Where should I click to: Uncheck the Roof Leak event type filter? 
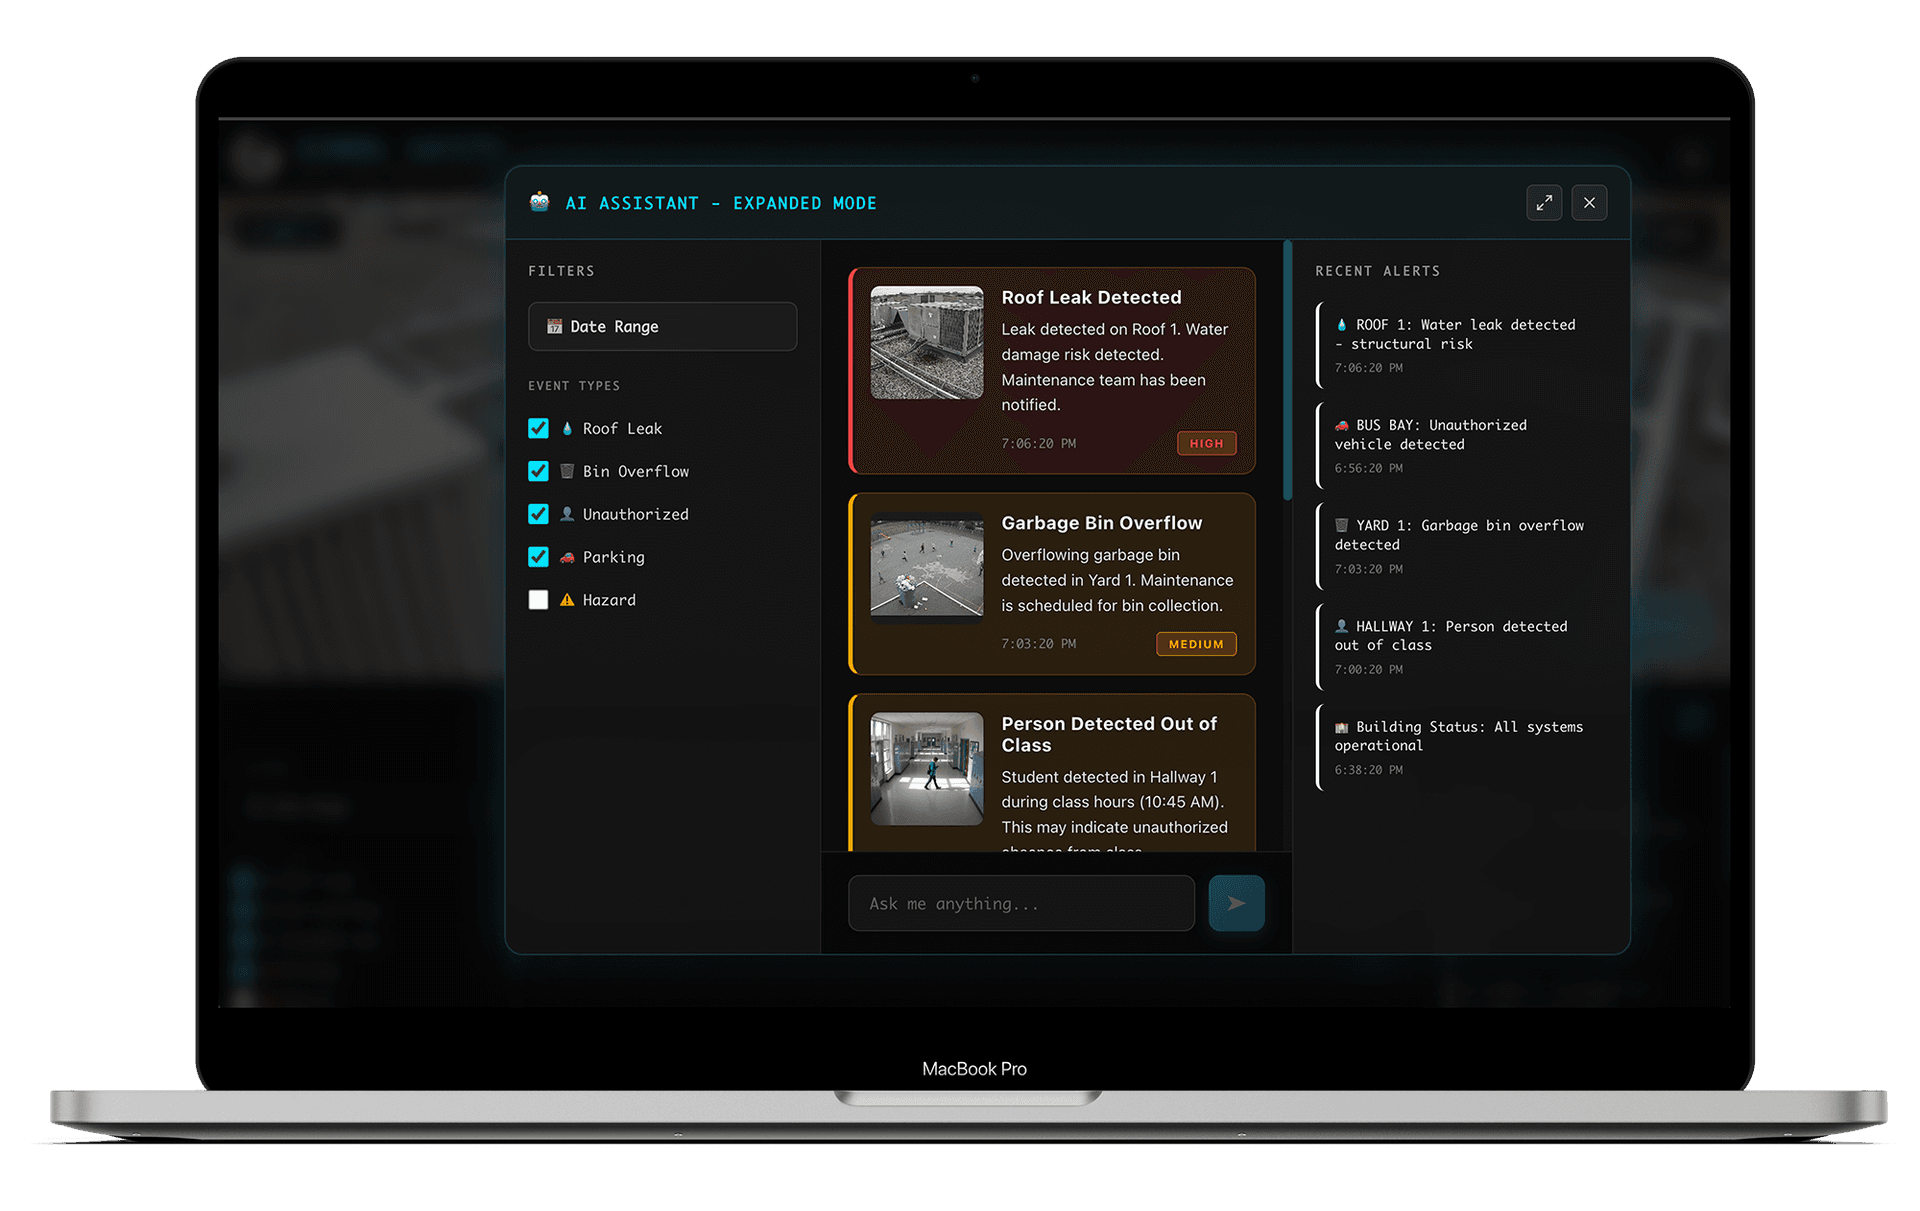click(538, 428)
